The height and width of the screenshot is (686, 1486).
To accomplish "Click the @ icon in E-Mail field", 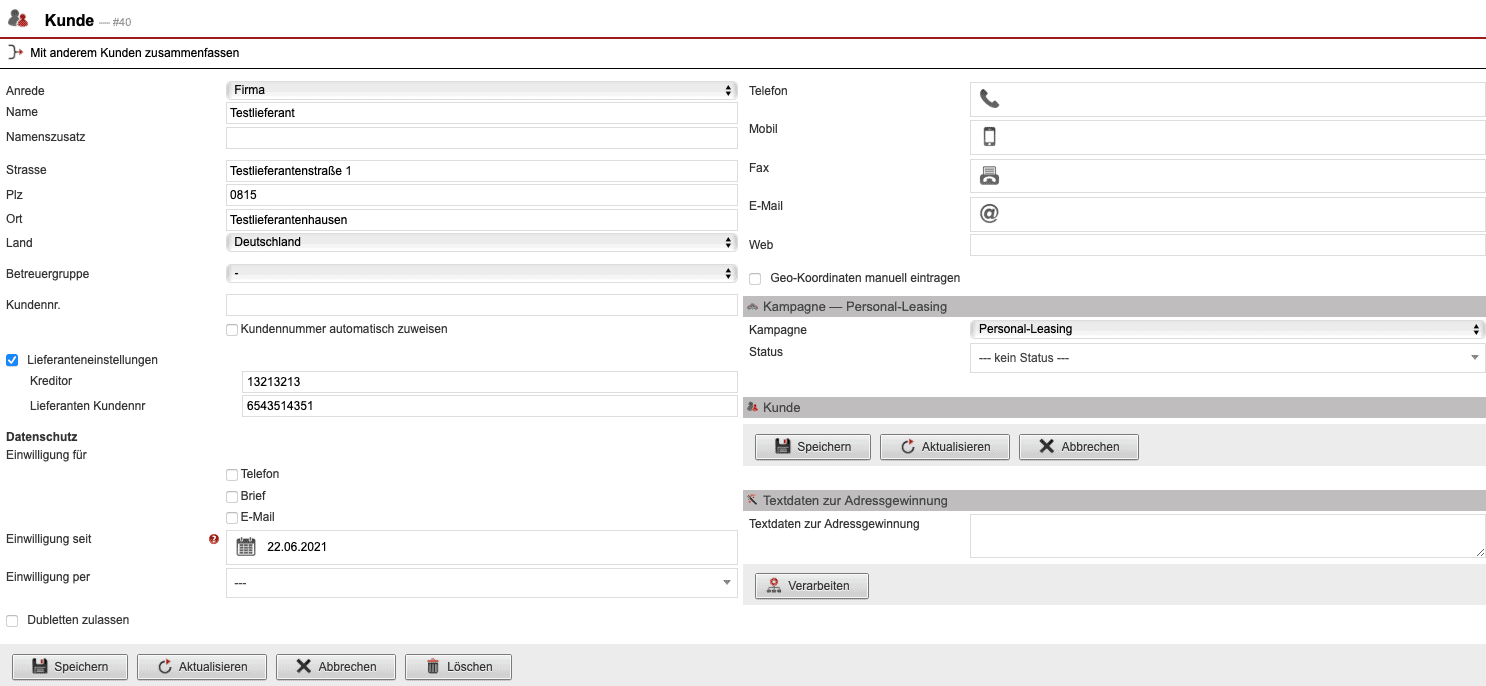I will click(989, 214).
